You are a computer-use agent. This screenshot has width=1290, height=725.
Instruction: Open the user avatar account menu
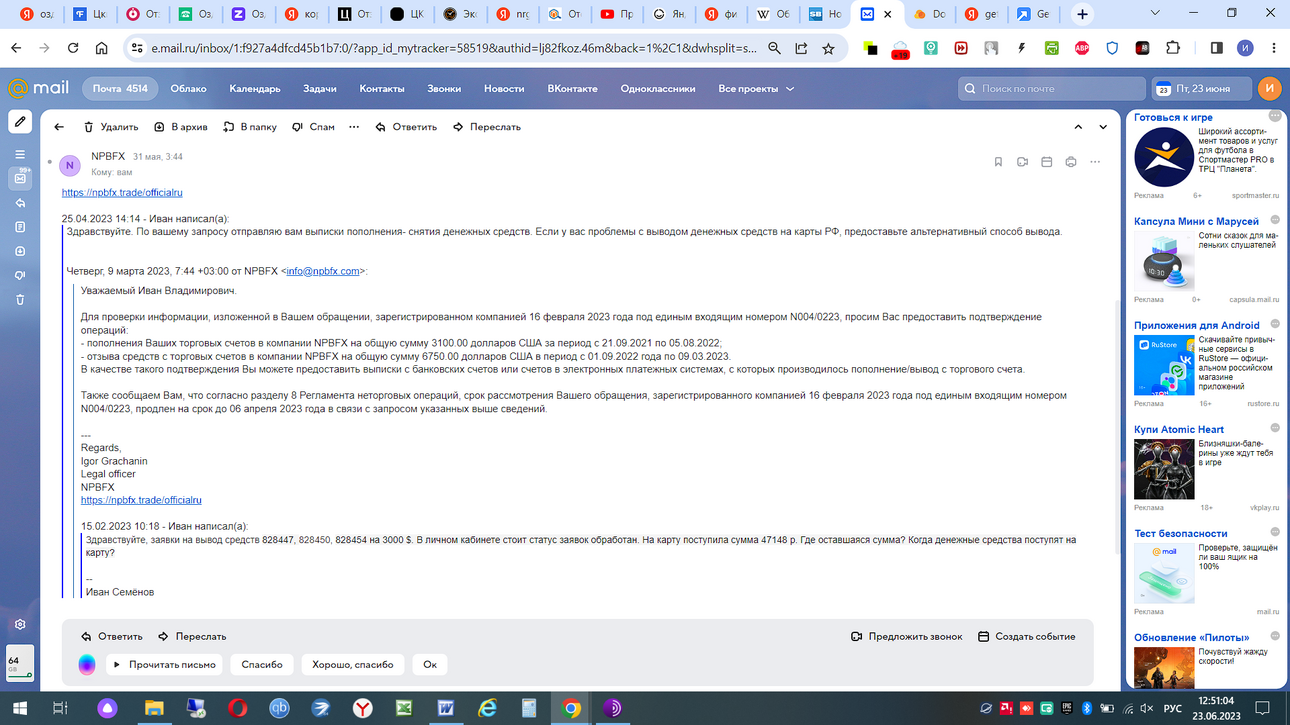coord(1269,88)
